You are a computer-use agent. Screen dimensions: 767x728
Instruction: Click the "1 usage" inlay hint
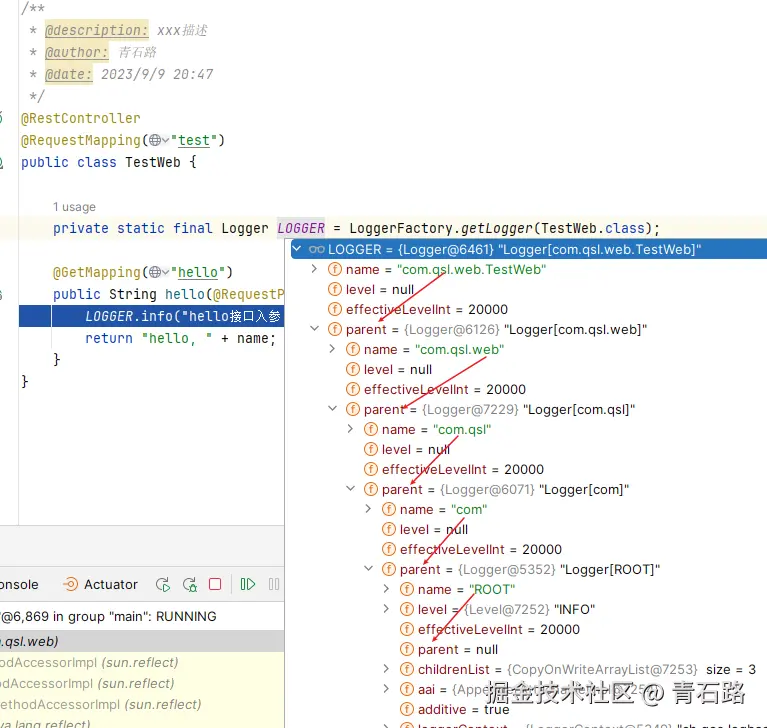(74, 207)
